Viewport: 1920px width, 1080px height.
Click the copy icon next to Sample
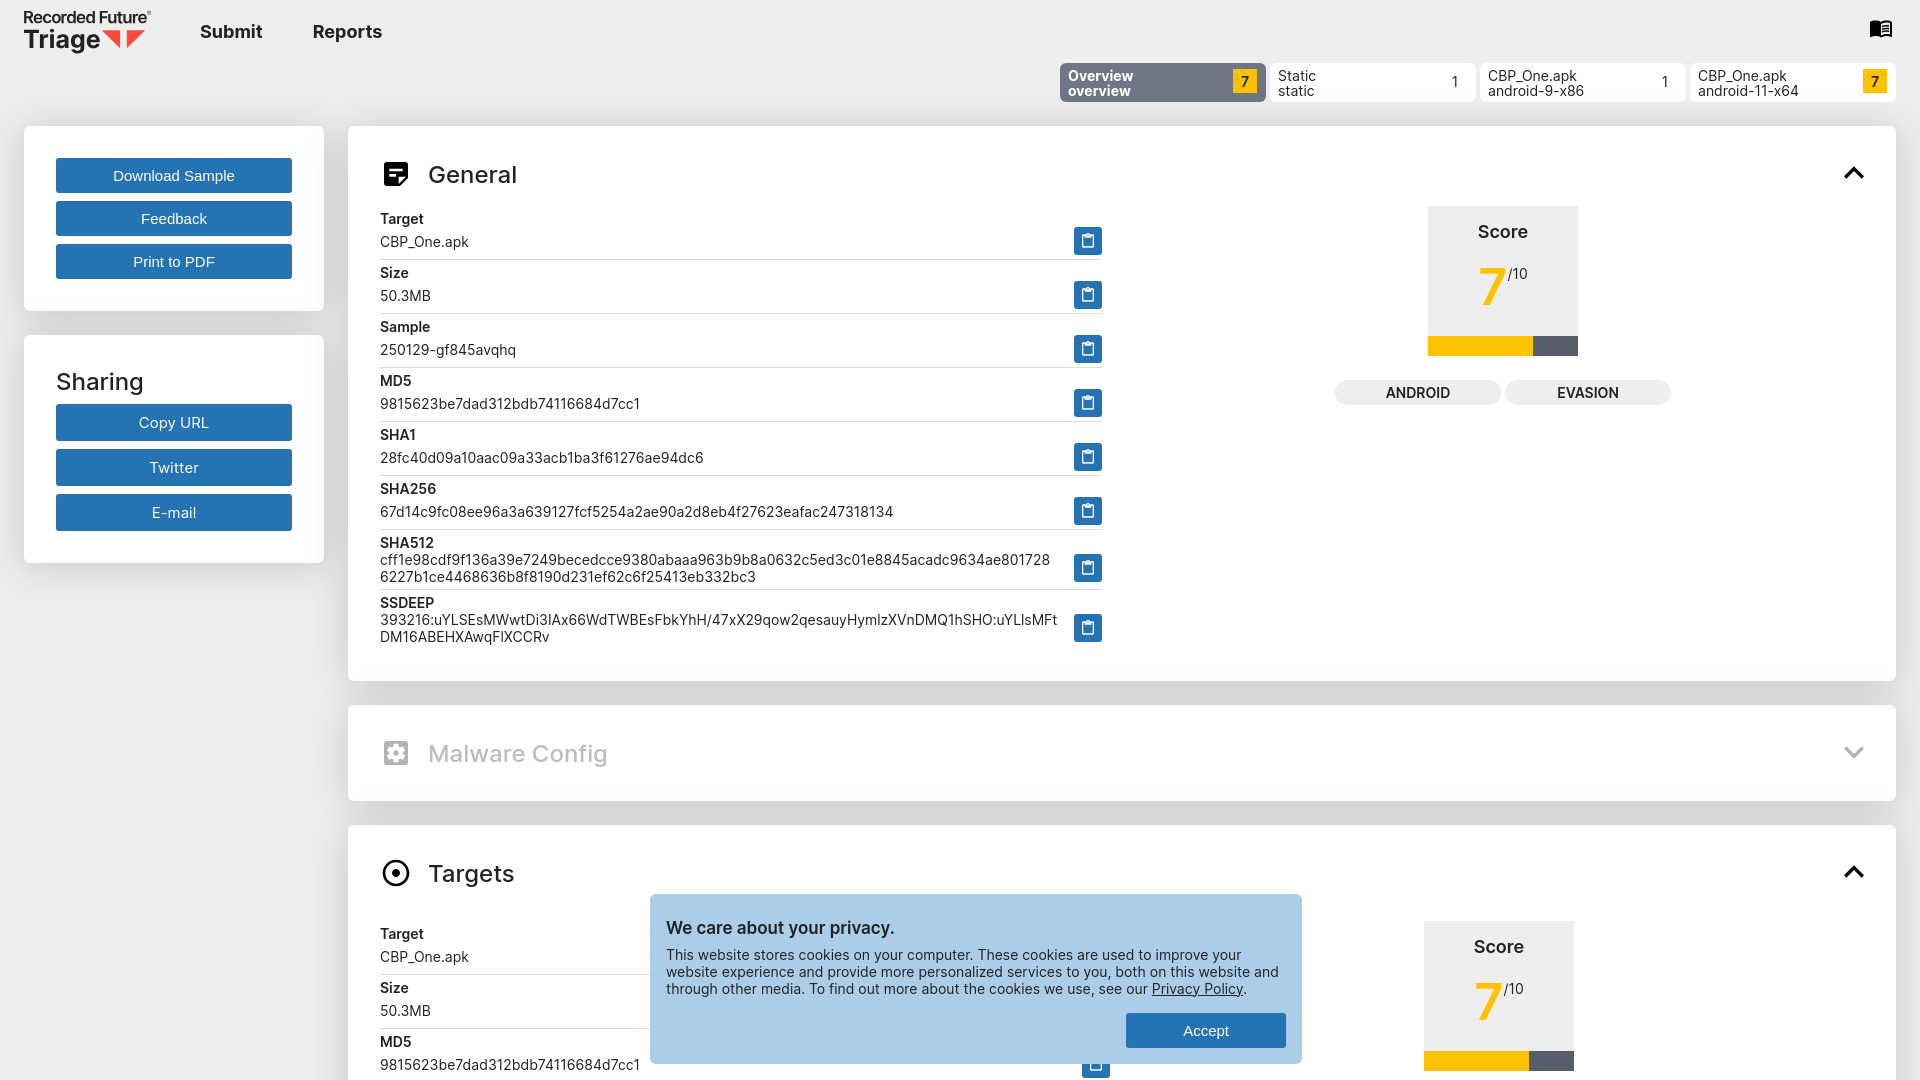point(1088,349)
